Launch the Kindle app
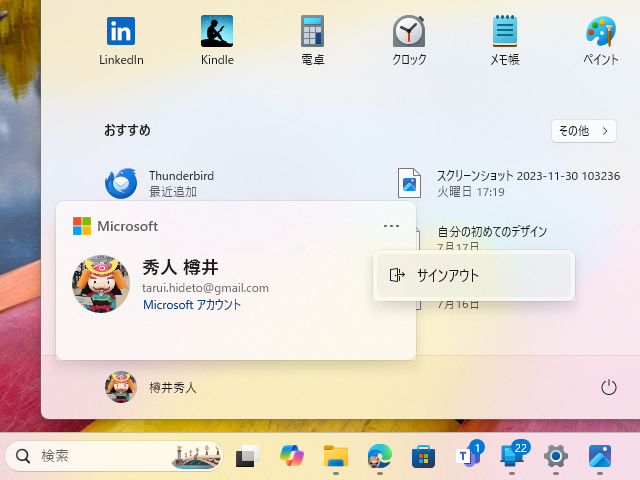The width and height of the screenshot is (640, 480). [x=217, y=41]
